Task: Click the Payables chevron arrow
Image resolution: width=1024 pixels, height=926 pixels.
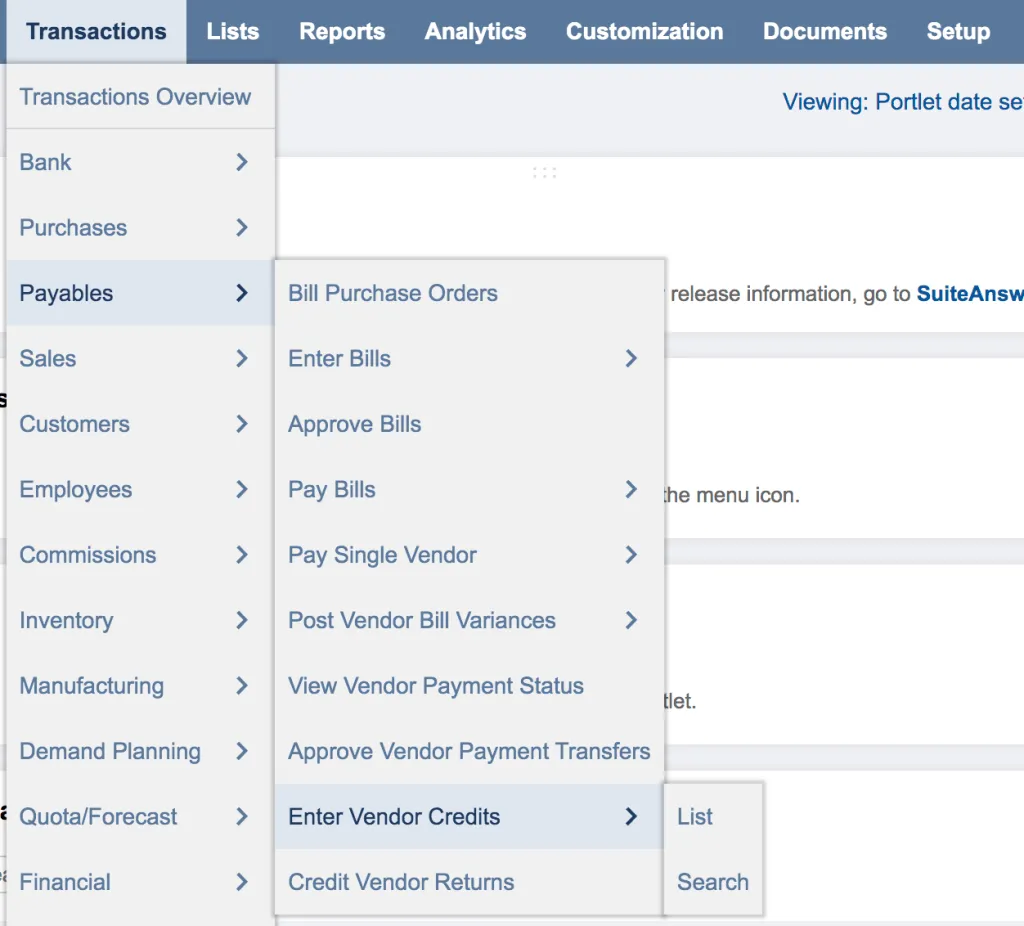Action: click(x=242, y=293)
